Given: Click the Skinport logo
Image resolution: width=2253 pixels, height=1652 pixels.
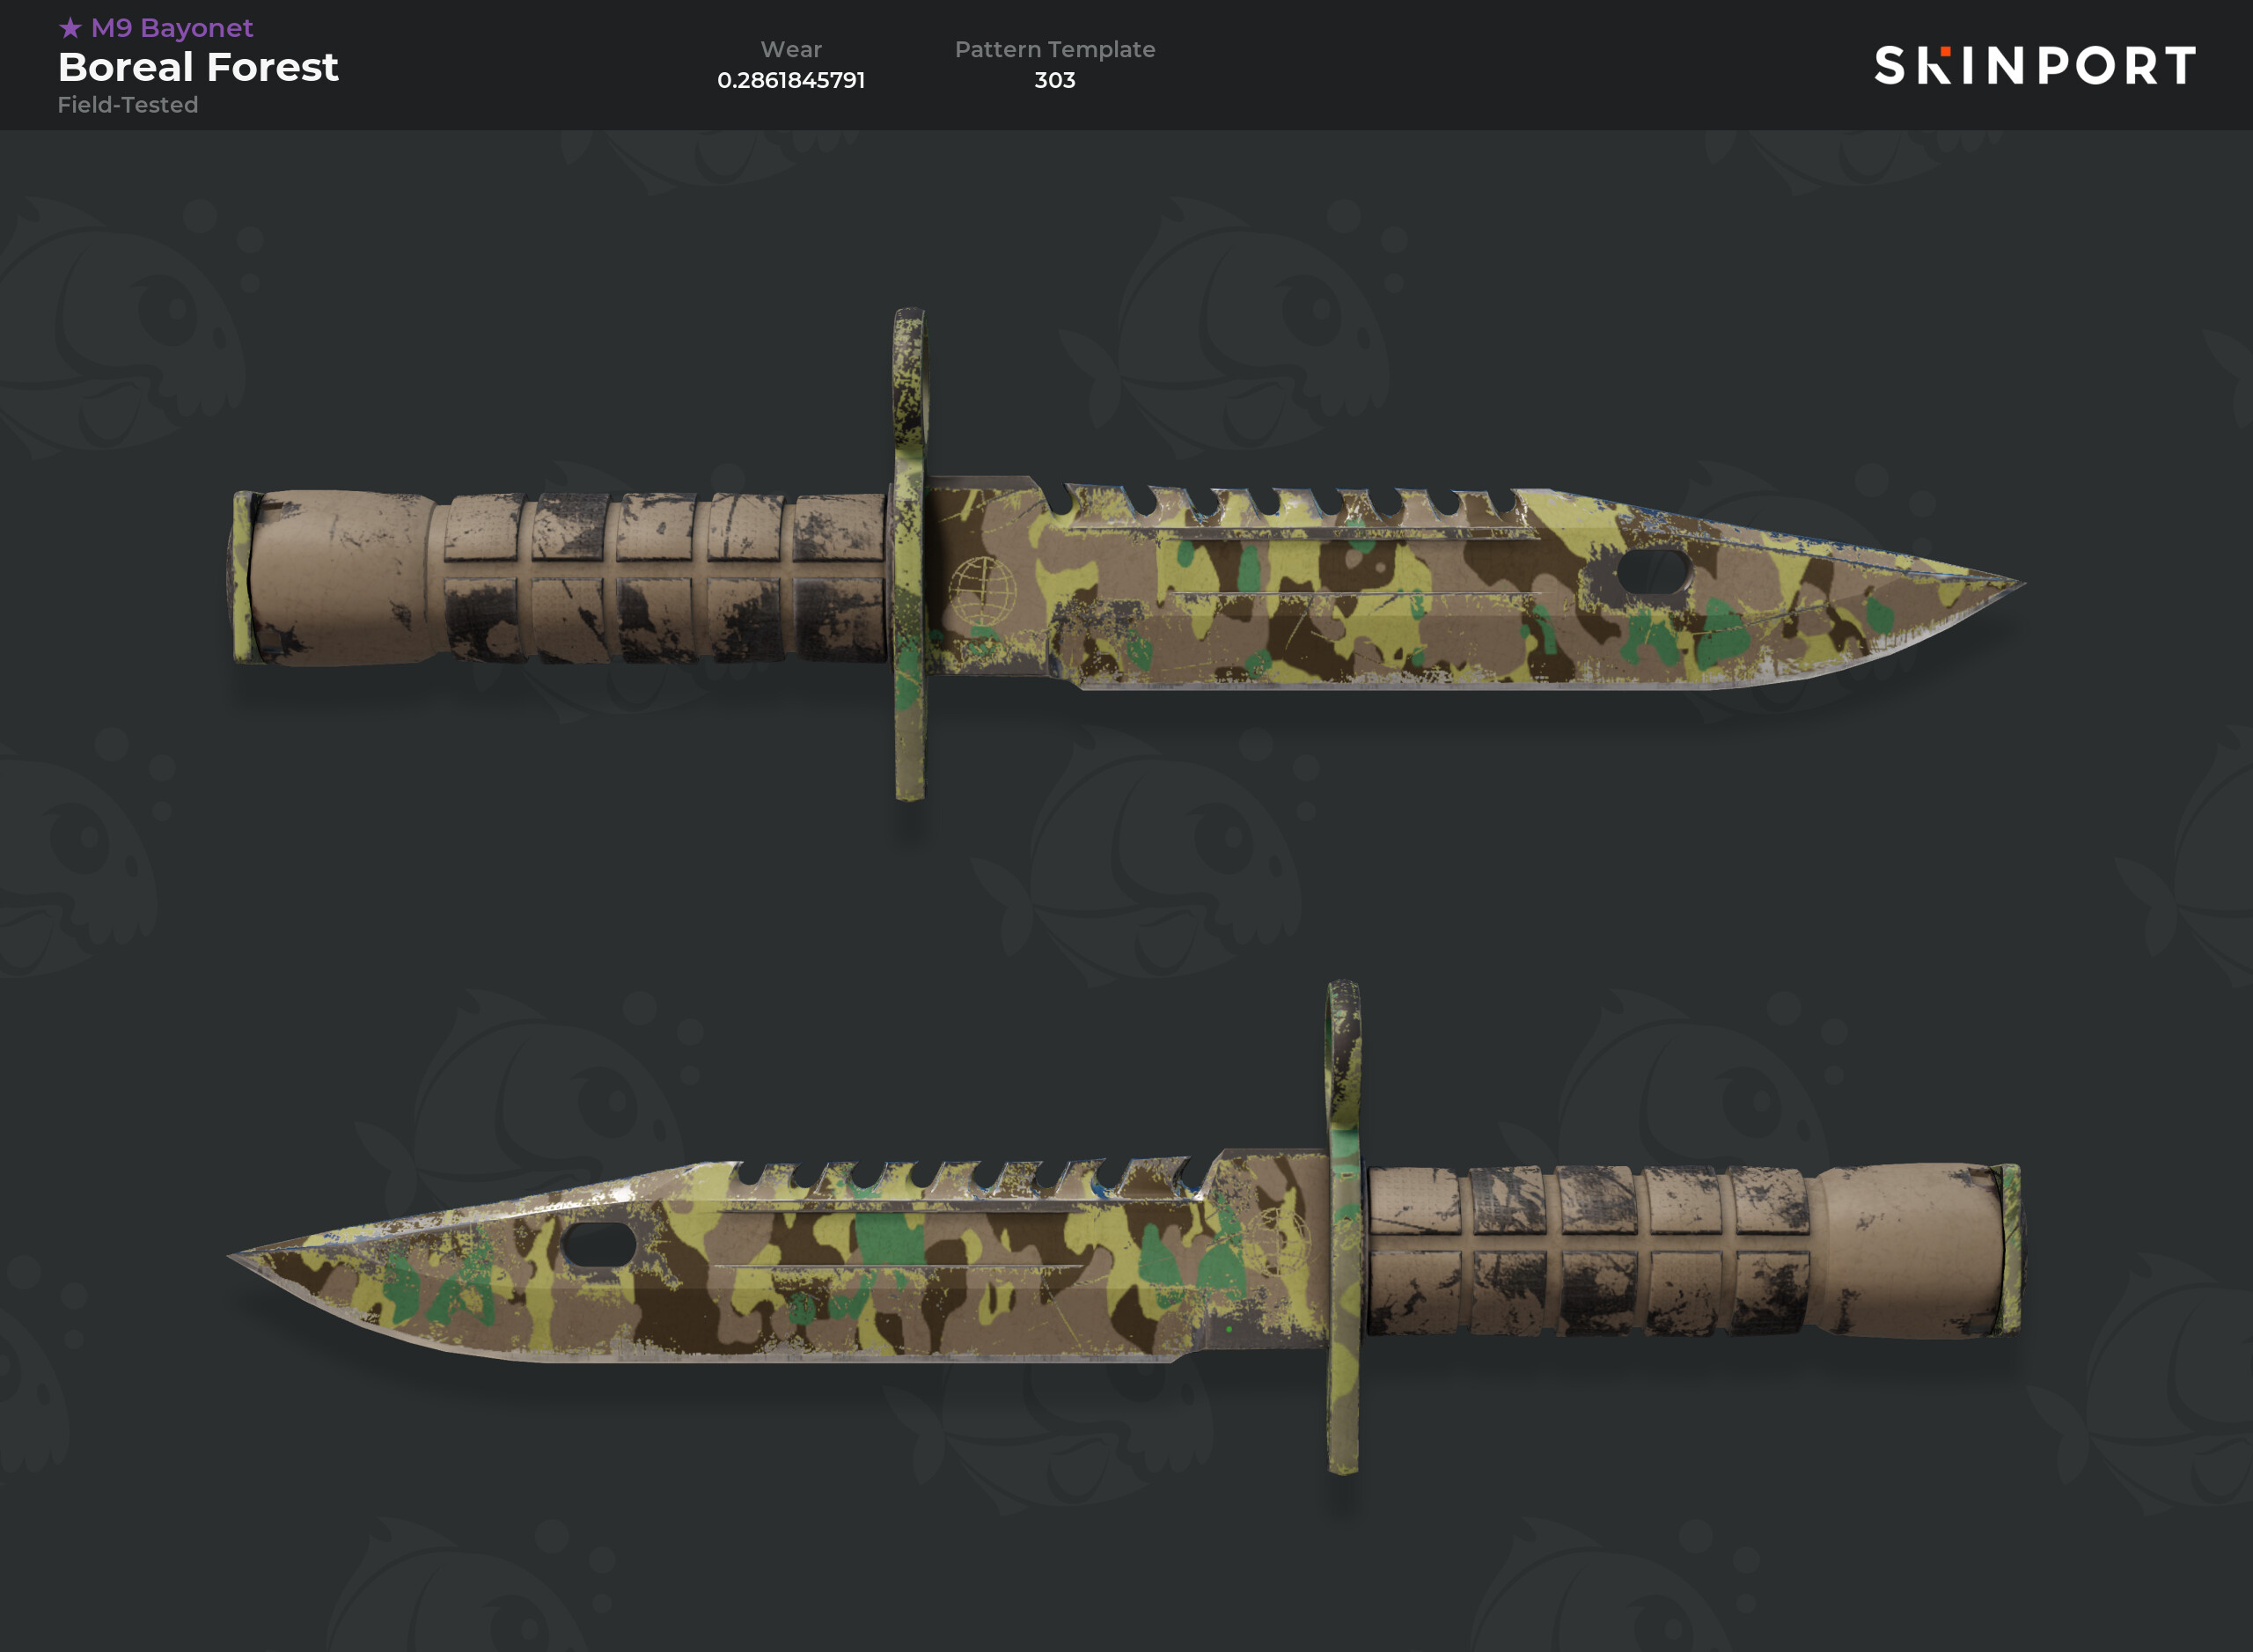Looking at the screenshot, I should [2034, 66].
